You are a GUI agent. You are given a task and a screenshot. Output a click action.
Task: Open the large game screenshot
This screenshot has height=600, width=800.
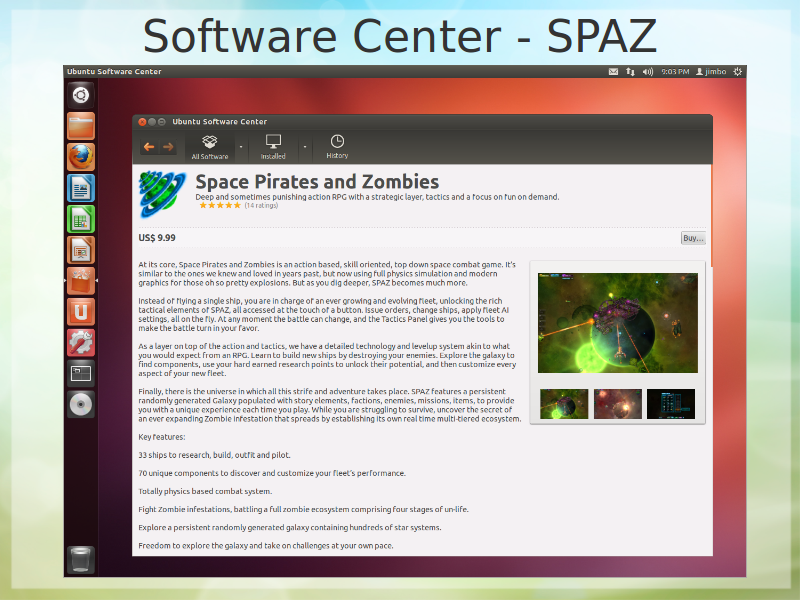[x=617, y=323]
